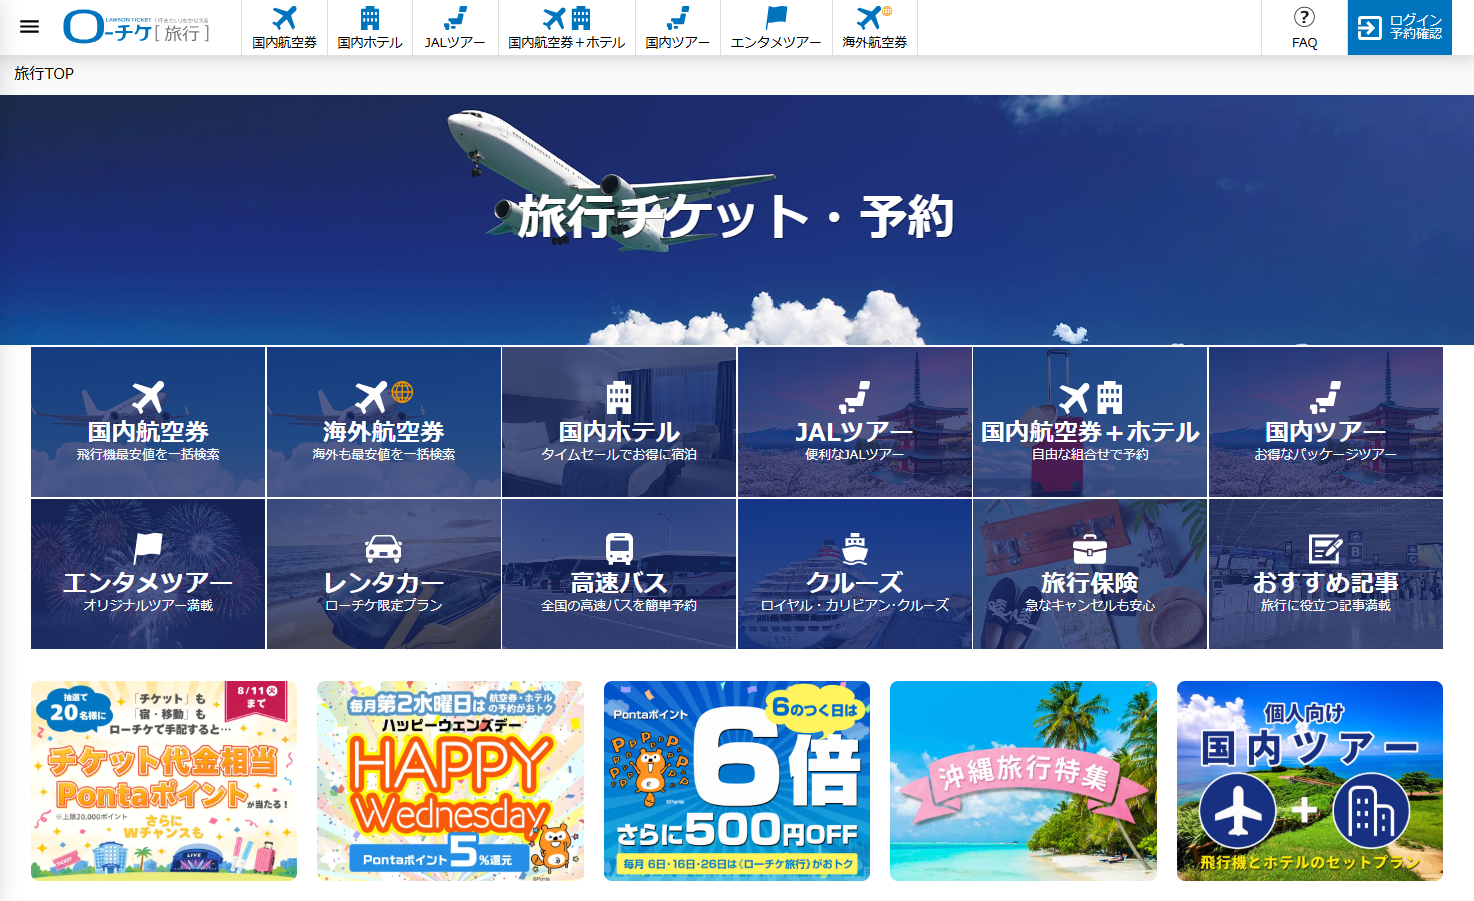Click the bus icon on 高速バス tile
The width and height of the screenshot is (1474, 901).
[619, 549]
